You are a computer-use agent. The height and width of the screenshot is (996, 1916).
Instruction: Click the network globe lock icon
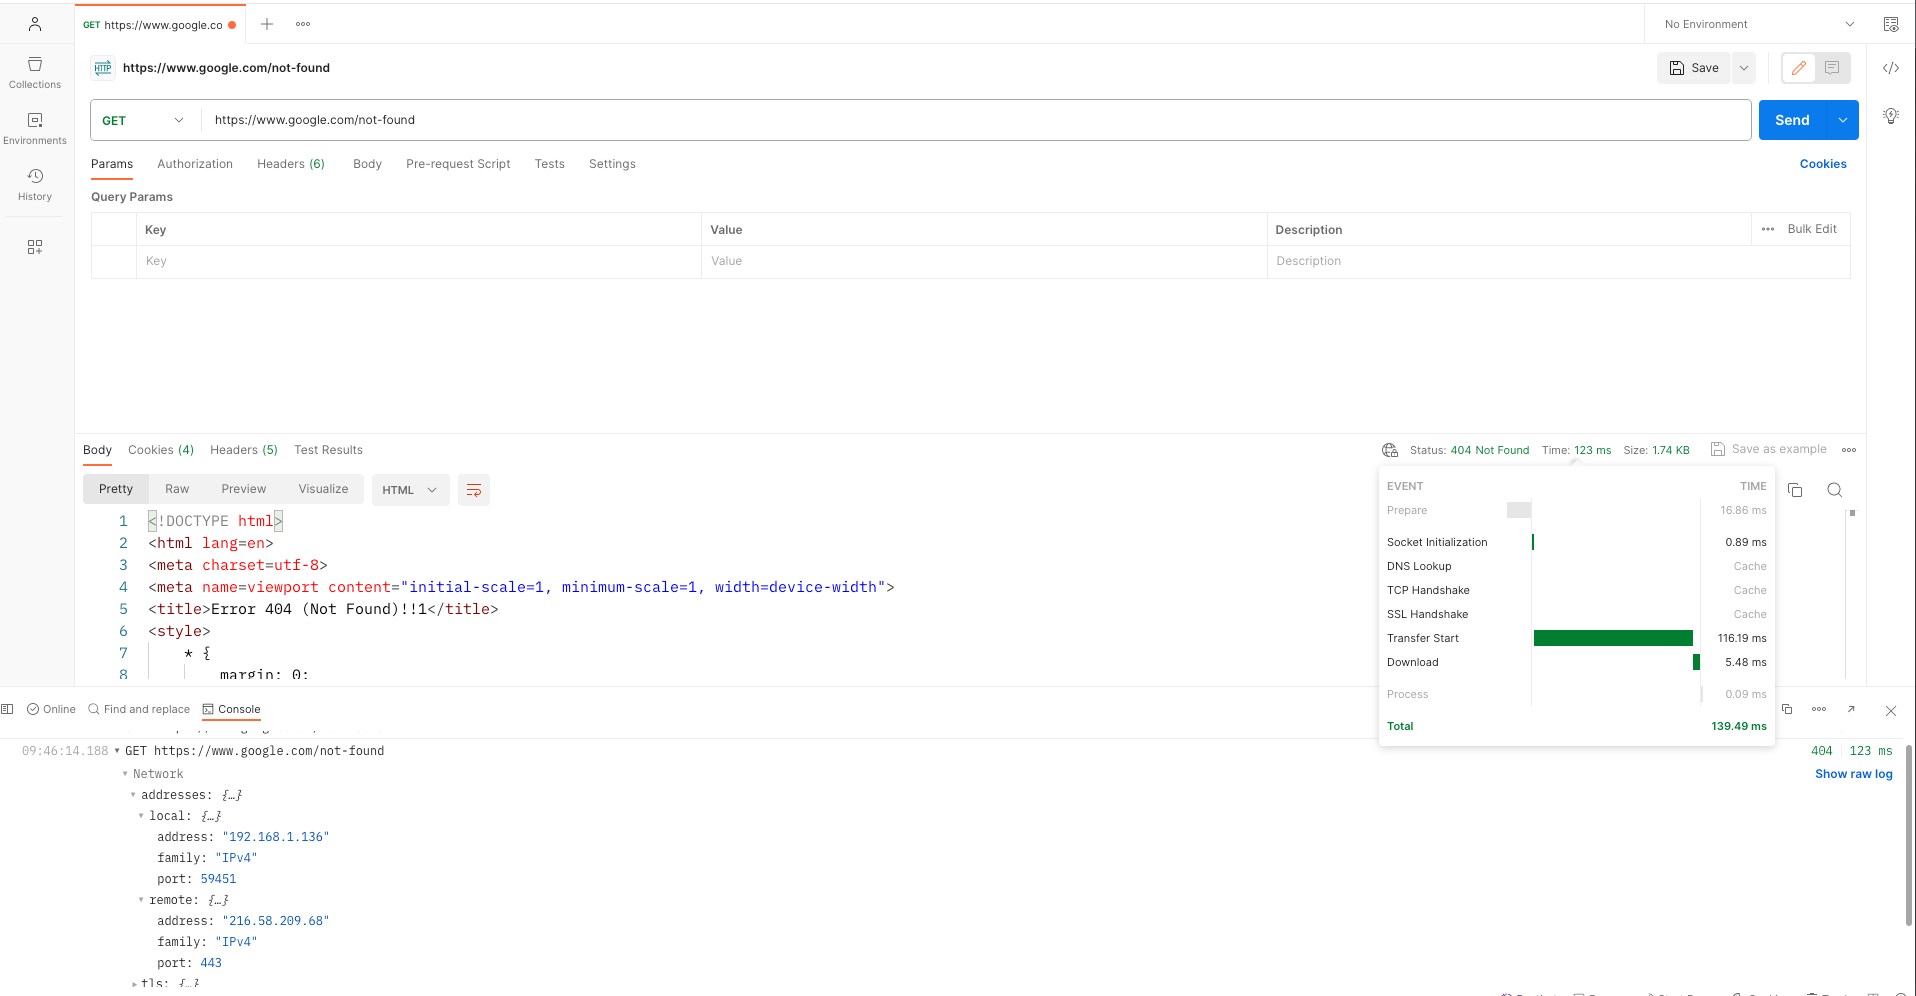point(1390,450)
